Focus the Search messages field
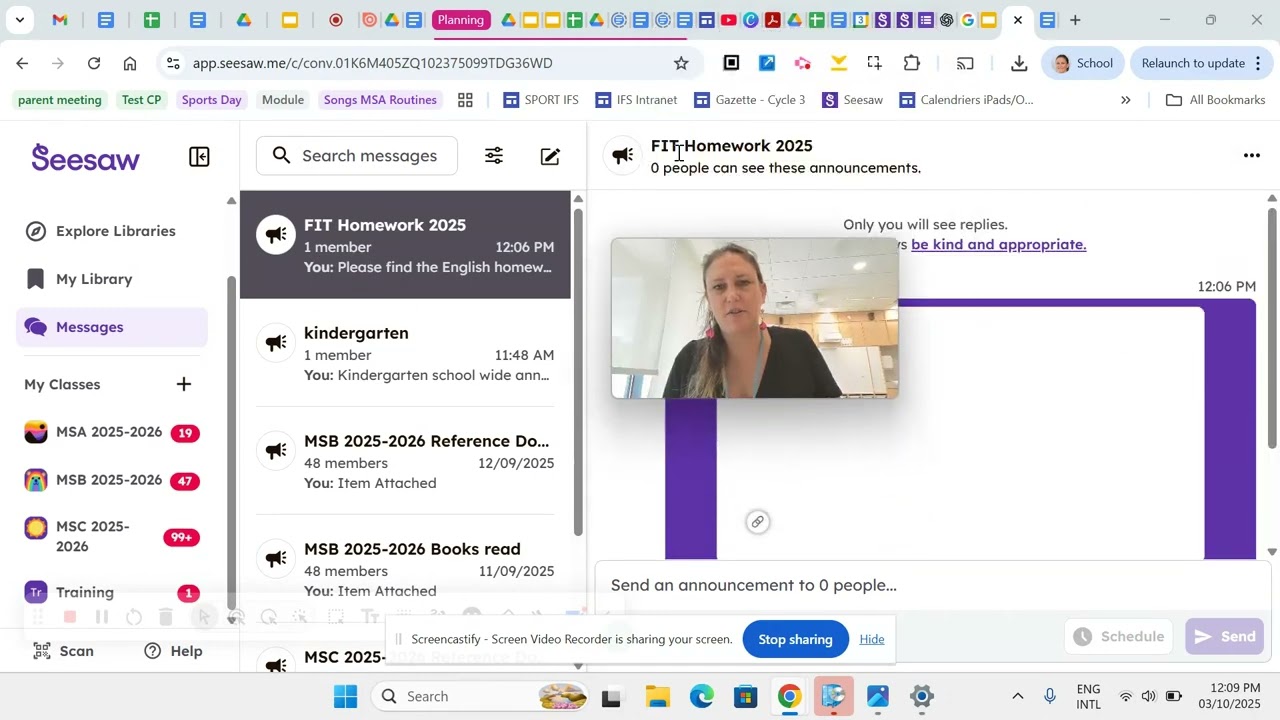 click(357, 156)
